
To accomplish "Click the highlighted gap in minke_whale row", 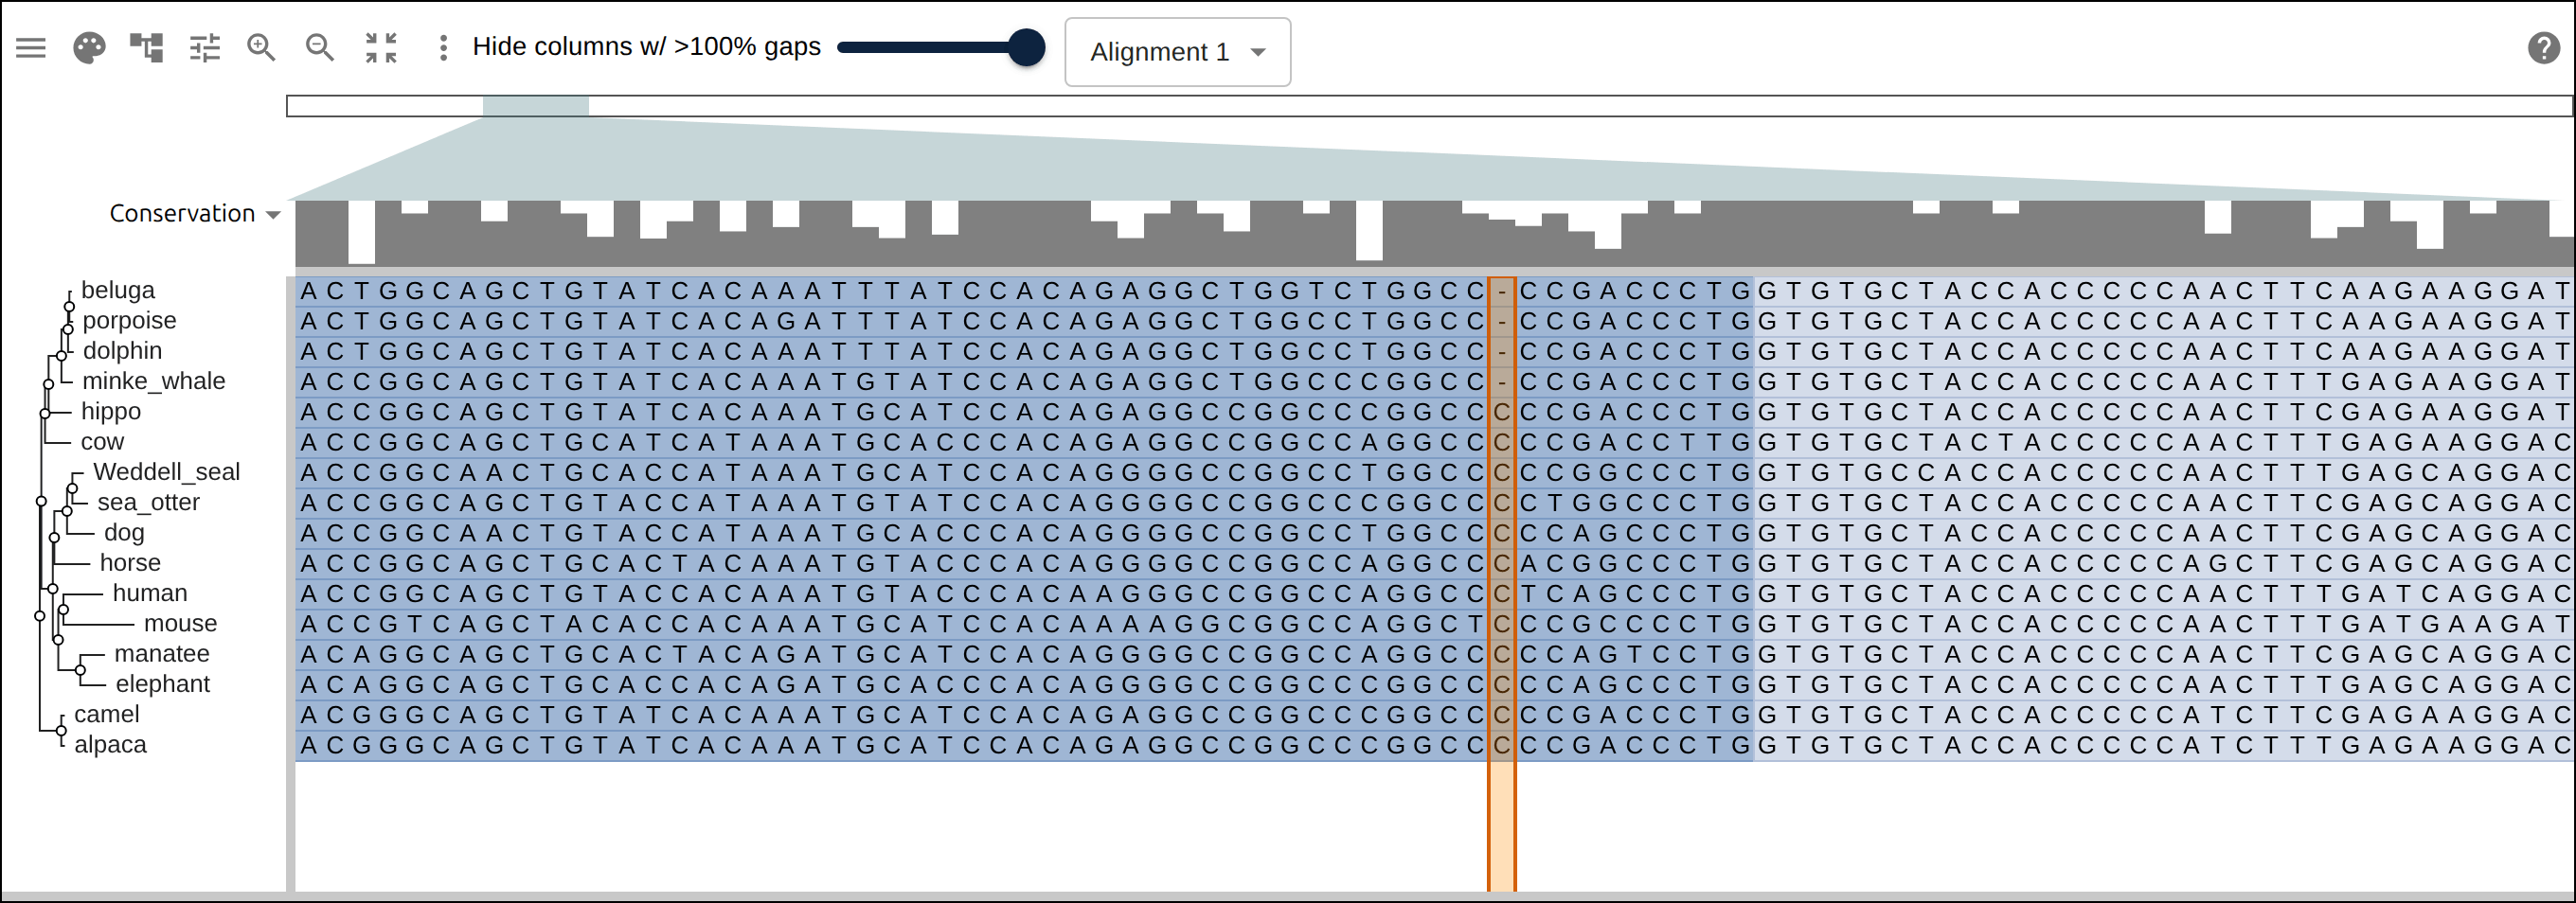I will 1501,381.
